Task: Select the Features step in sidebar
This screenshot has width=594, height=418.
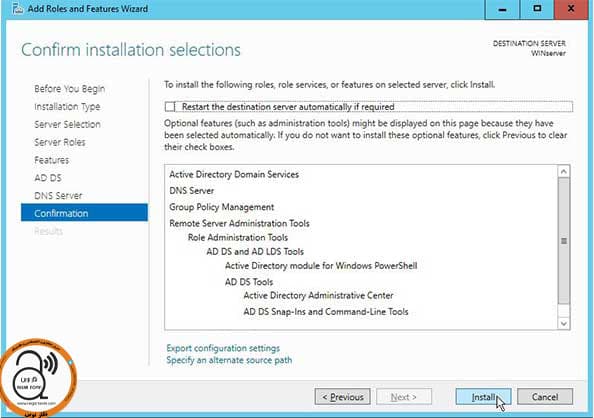Action: click(52, 160)
